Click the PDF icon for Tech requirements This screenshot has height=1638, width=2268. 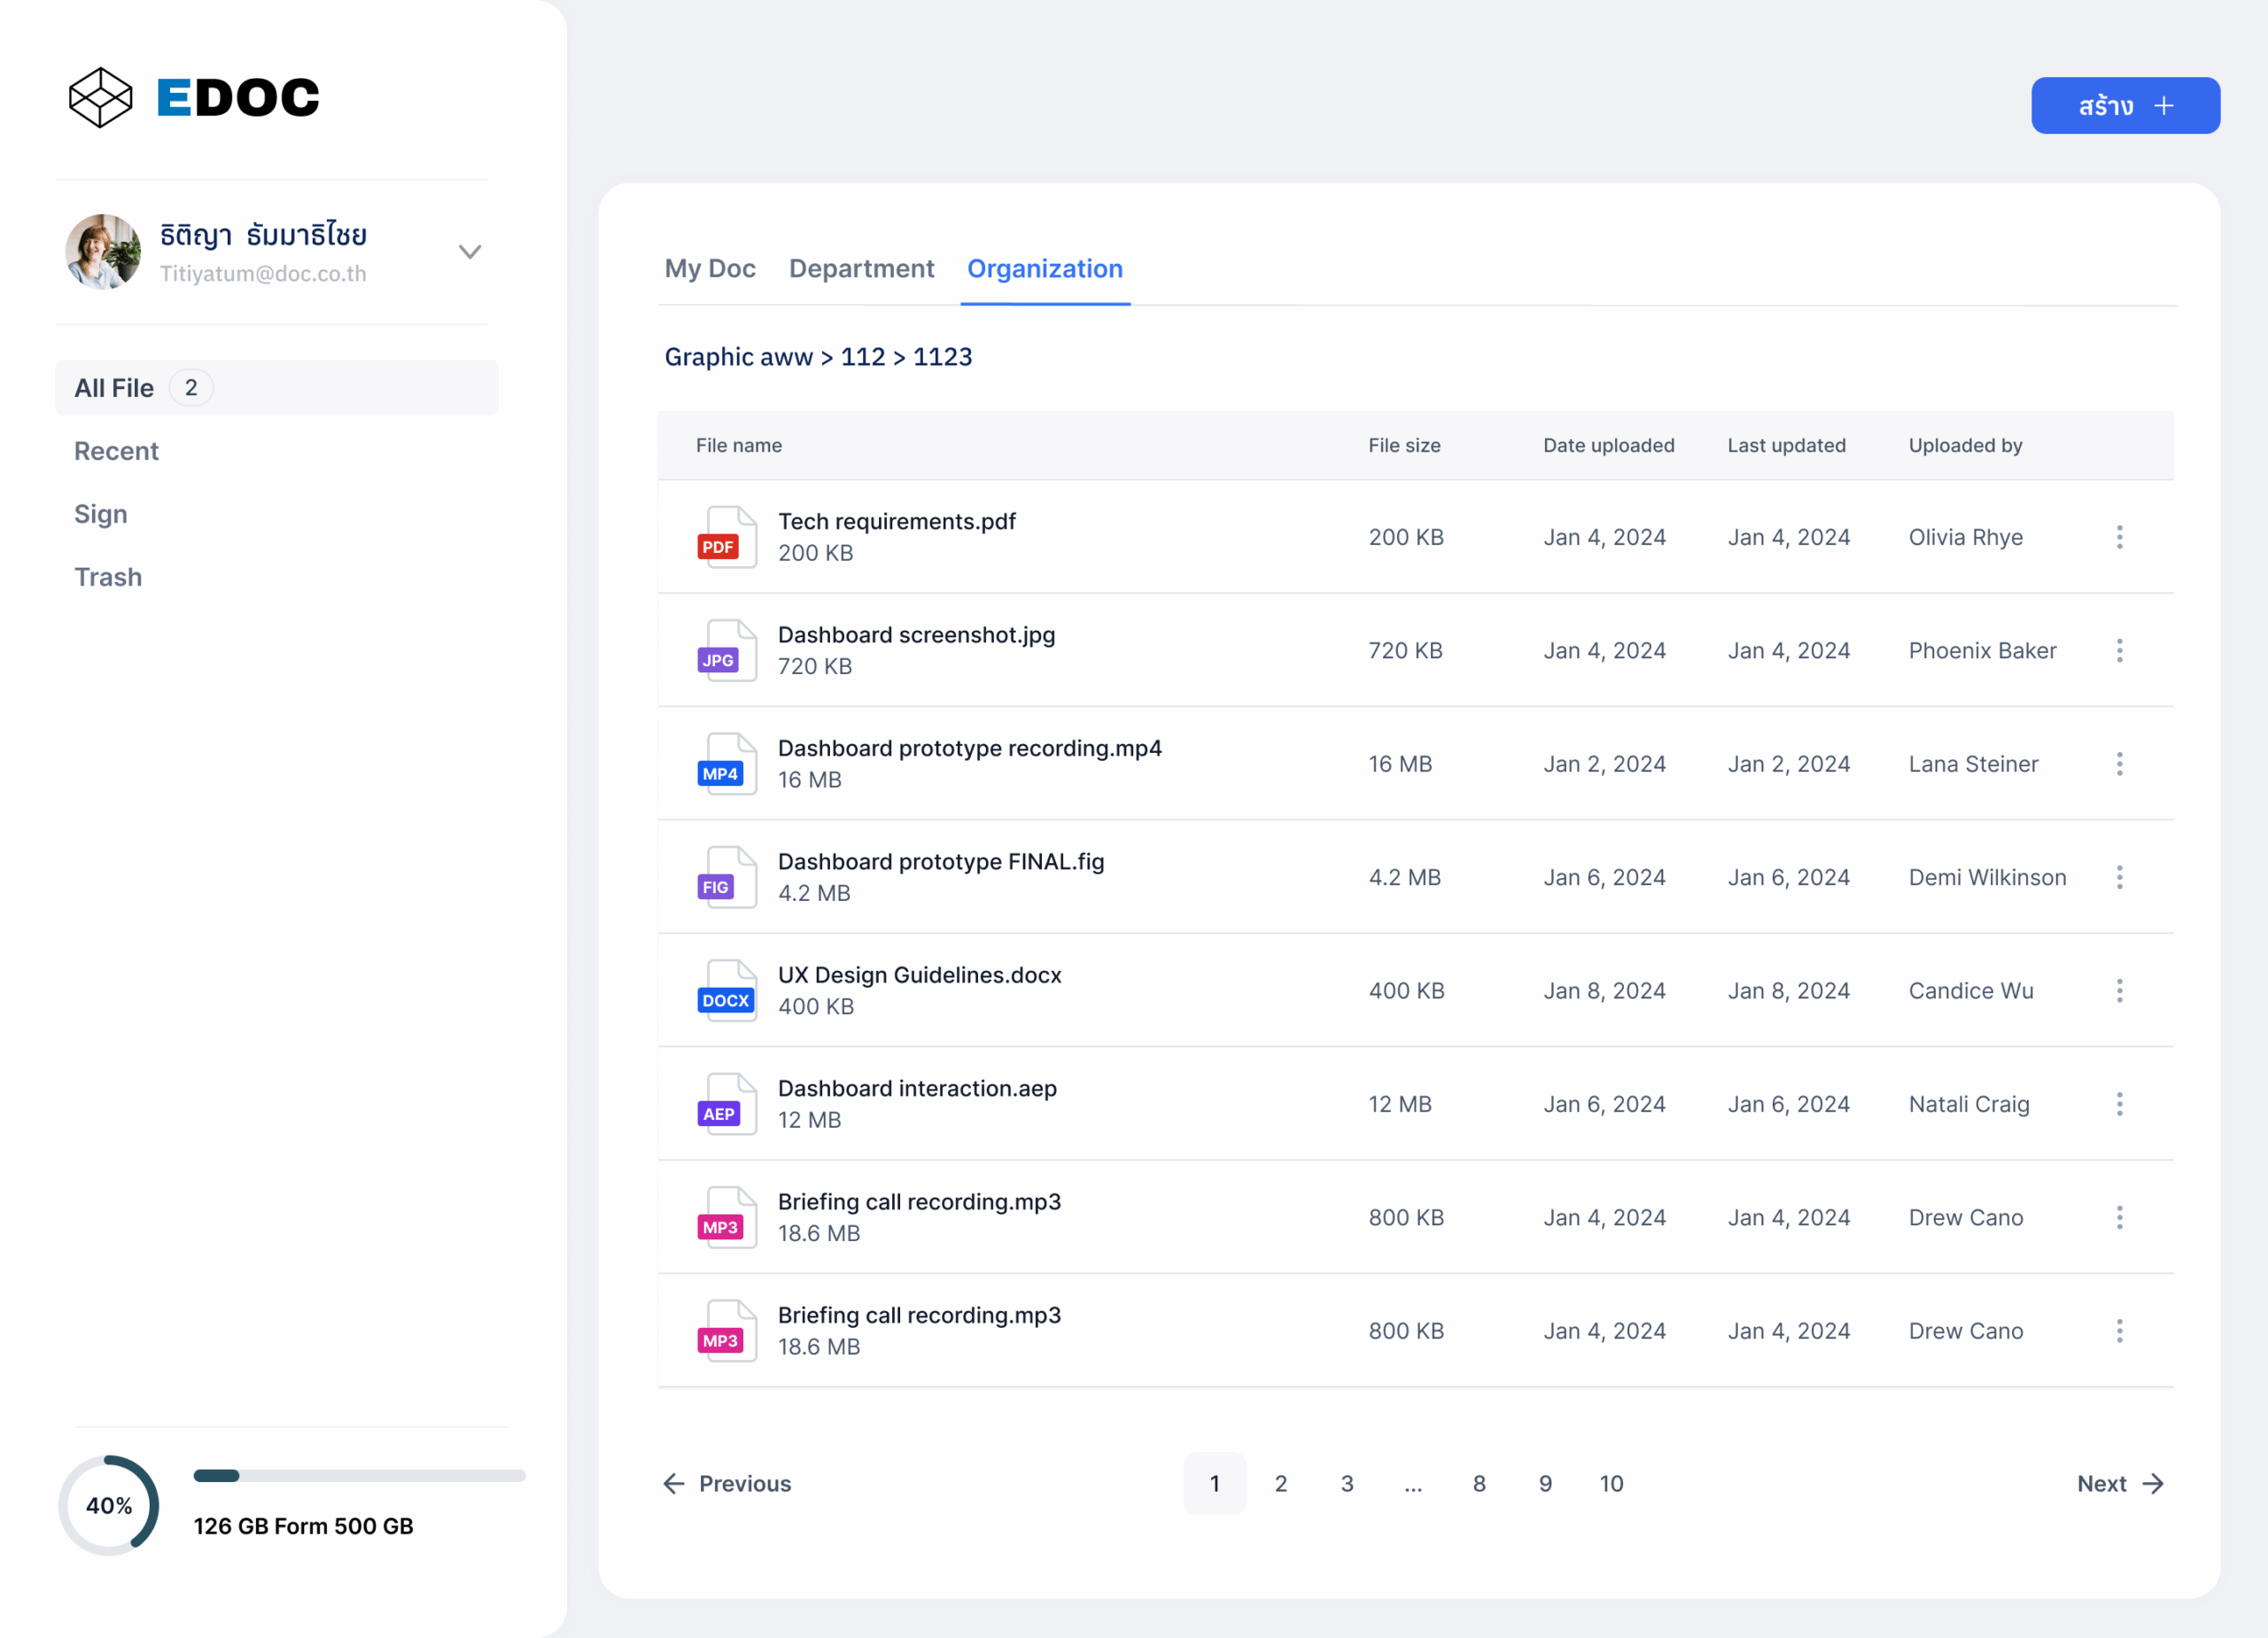[726, 537]
